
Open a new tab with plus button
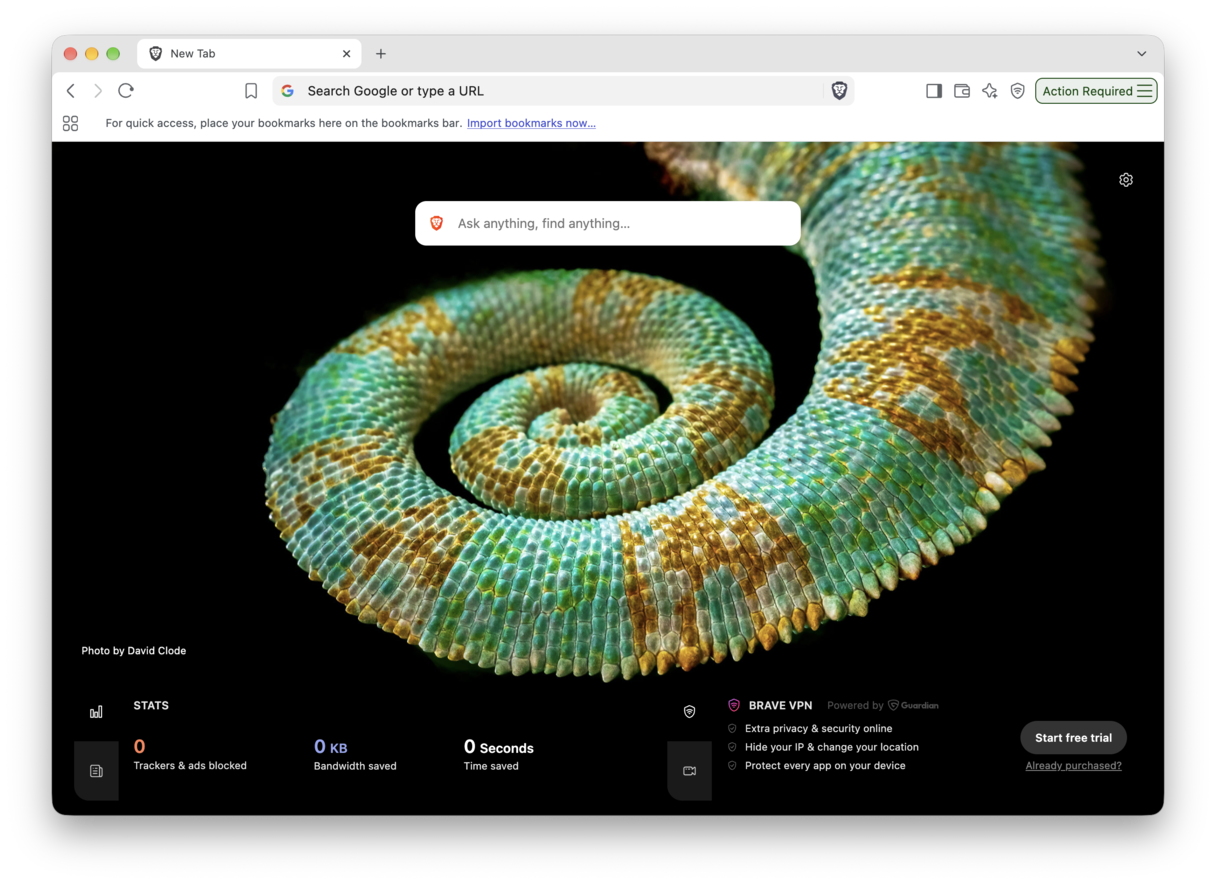[x=381, y=54]
